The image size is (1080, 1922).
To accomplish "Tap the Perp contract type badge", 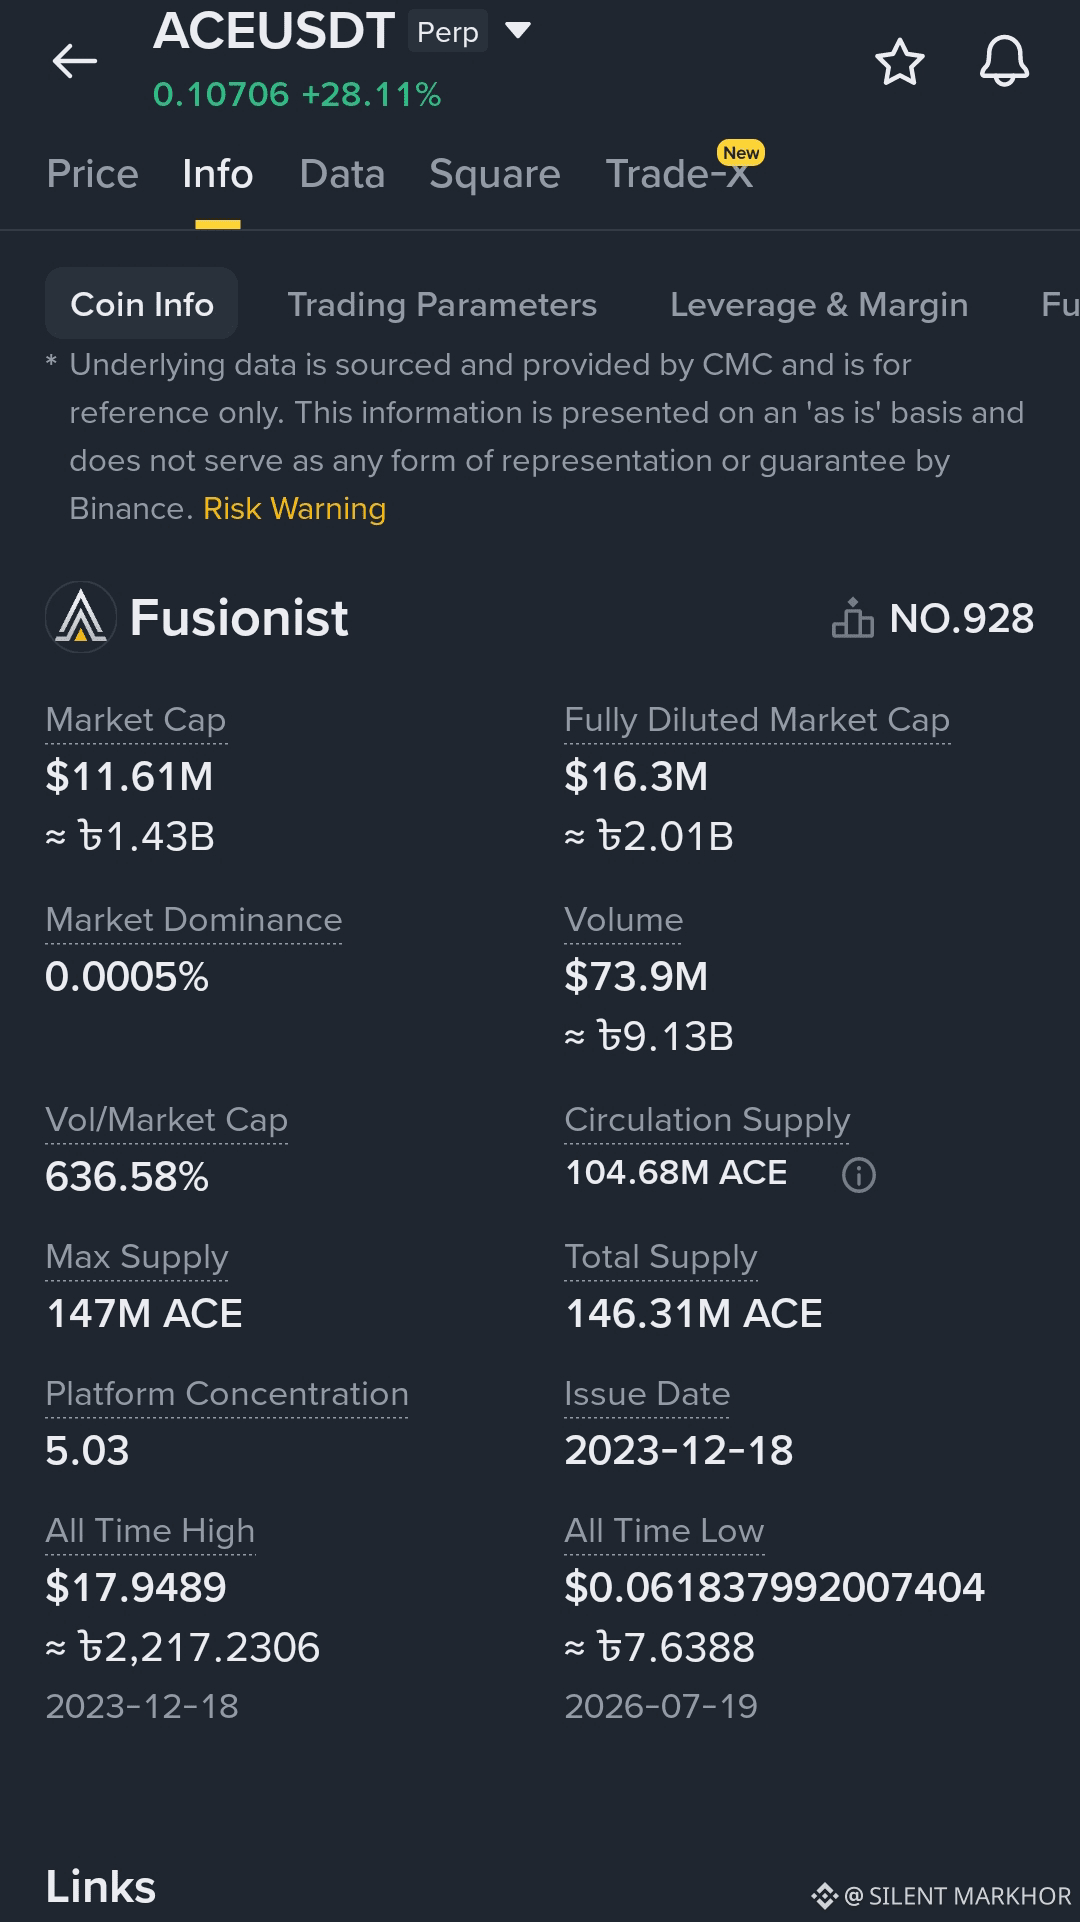I will tap(448, 32).
